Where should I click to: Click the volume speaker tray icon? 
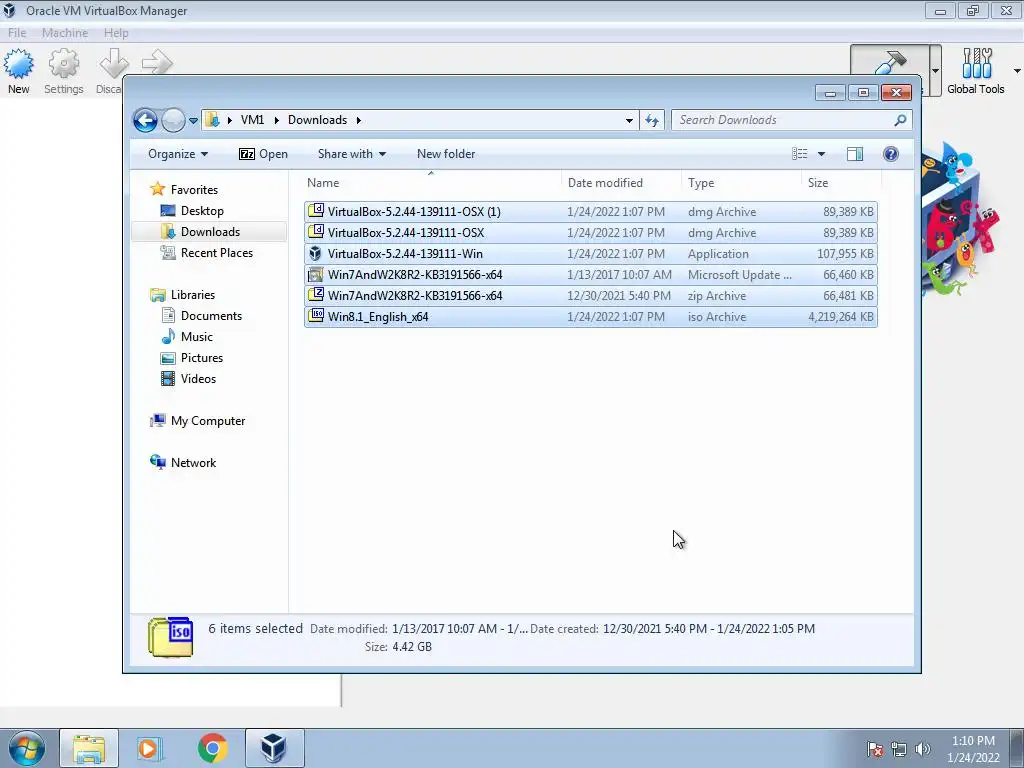(923, 749)
